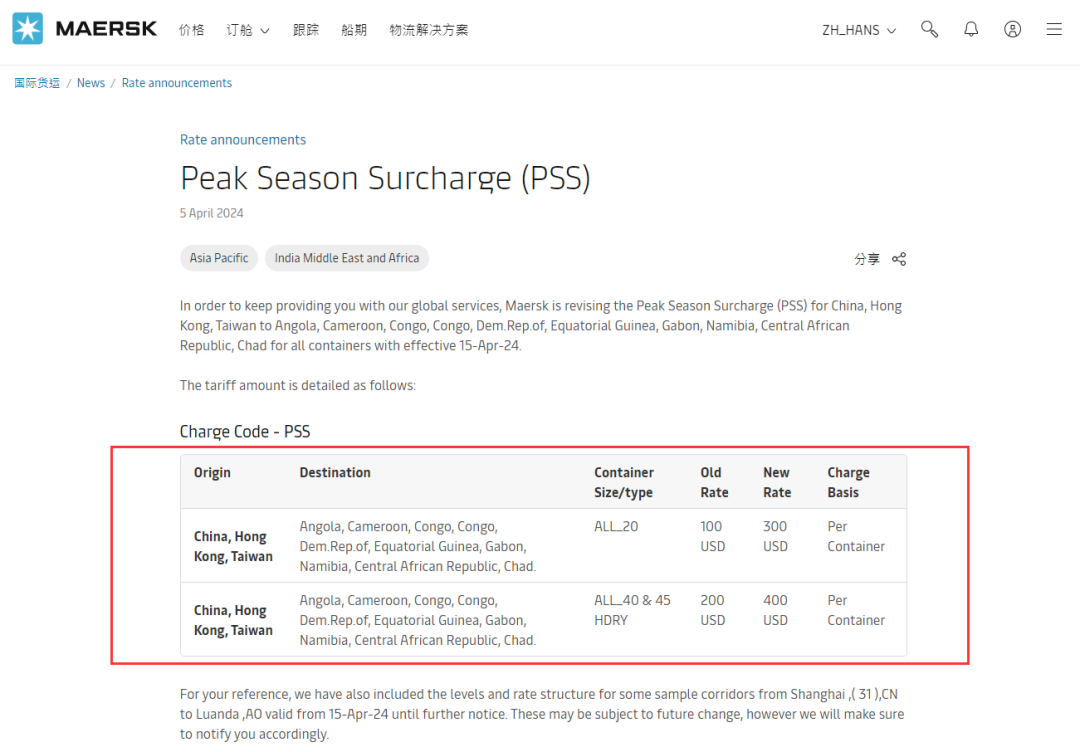This screenshot has width=1080, height=752.
Task: Open the ZH_HANS language selector
Action: [x=859, y=30]
